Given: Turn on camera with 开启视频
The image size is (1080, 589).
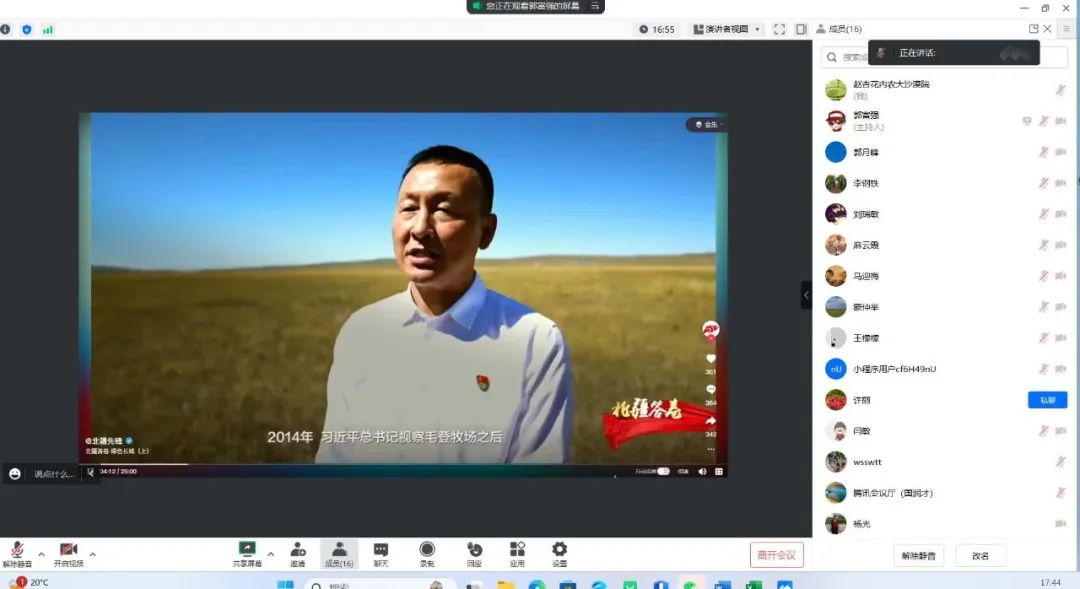Looking at the screenshot, I should pos(68,553).
